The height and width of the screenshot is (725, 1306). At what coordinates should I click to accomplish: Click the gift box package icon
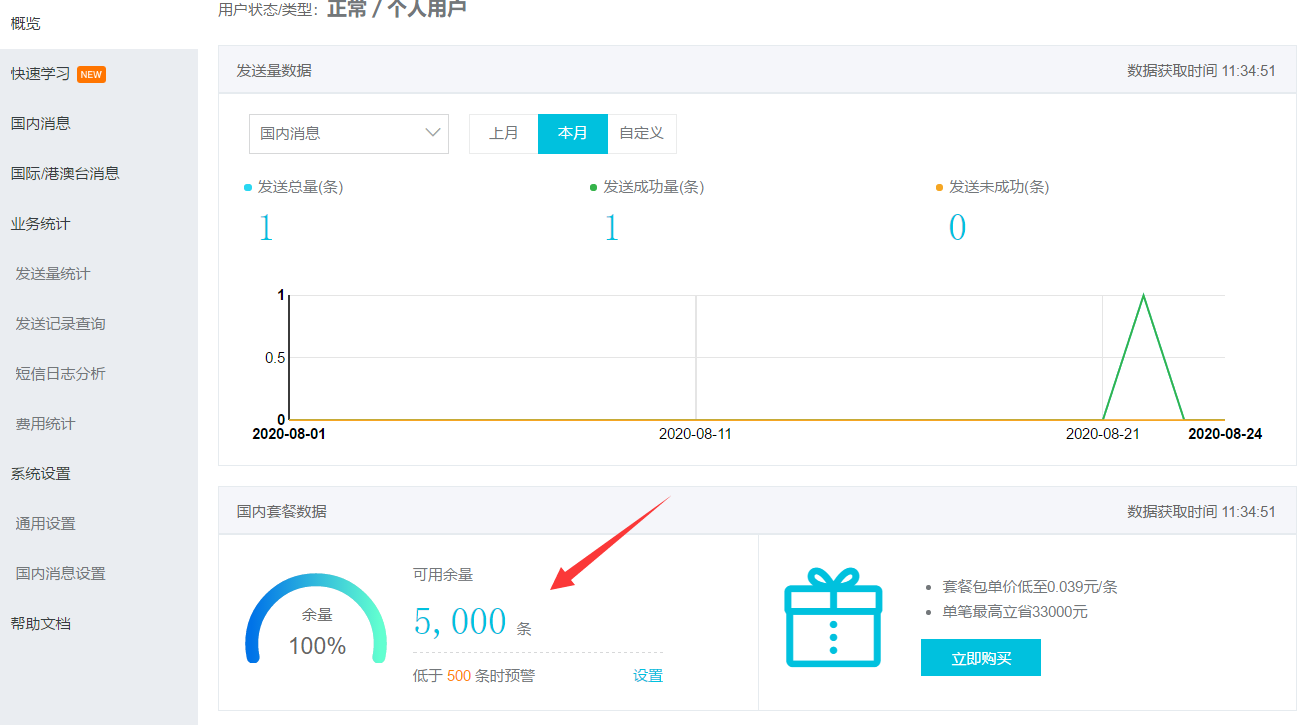[x=833, y=617]
